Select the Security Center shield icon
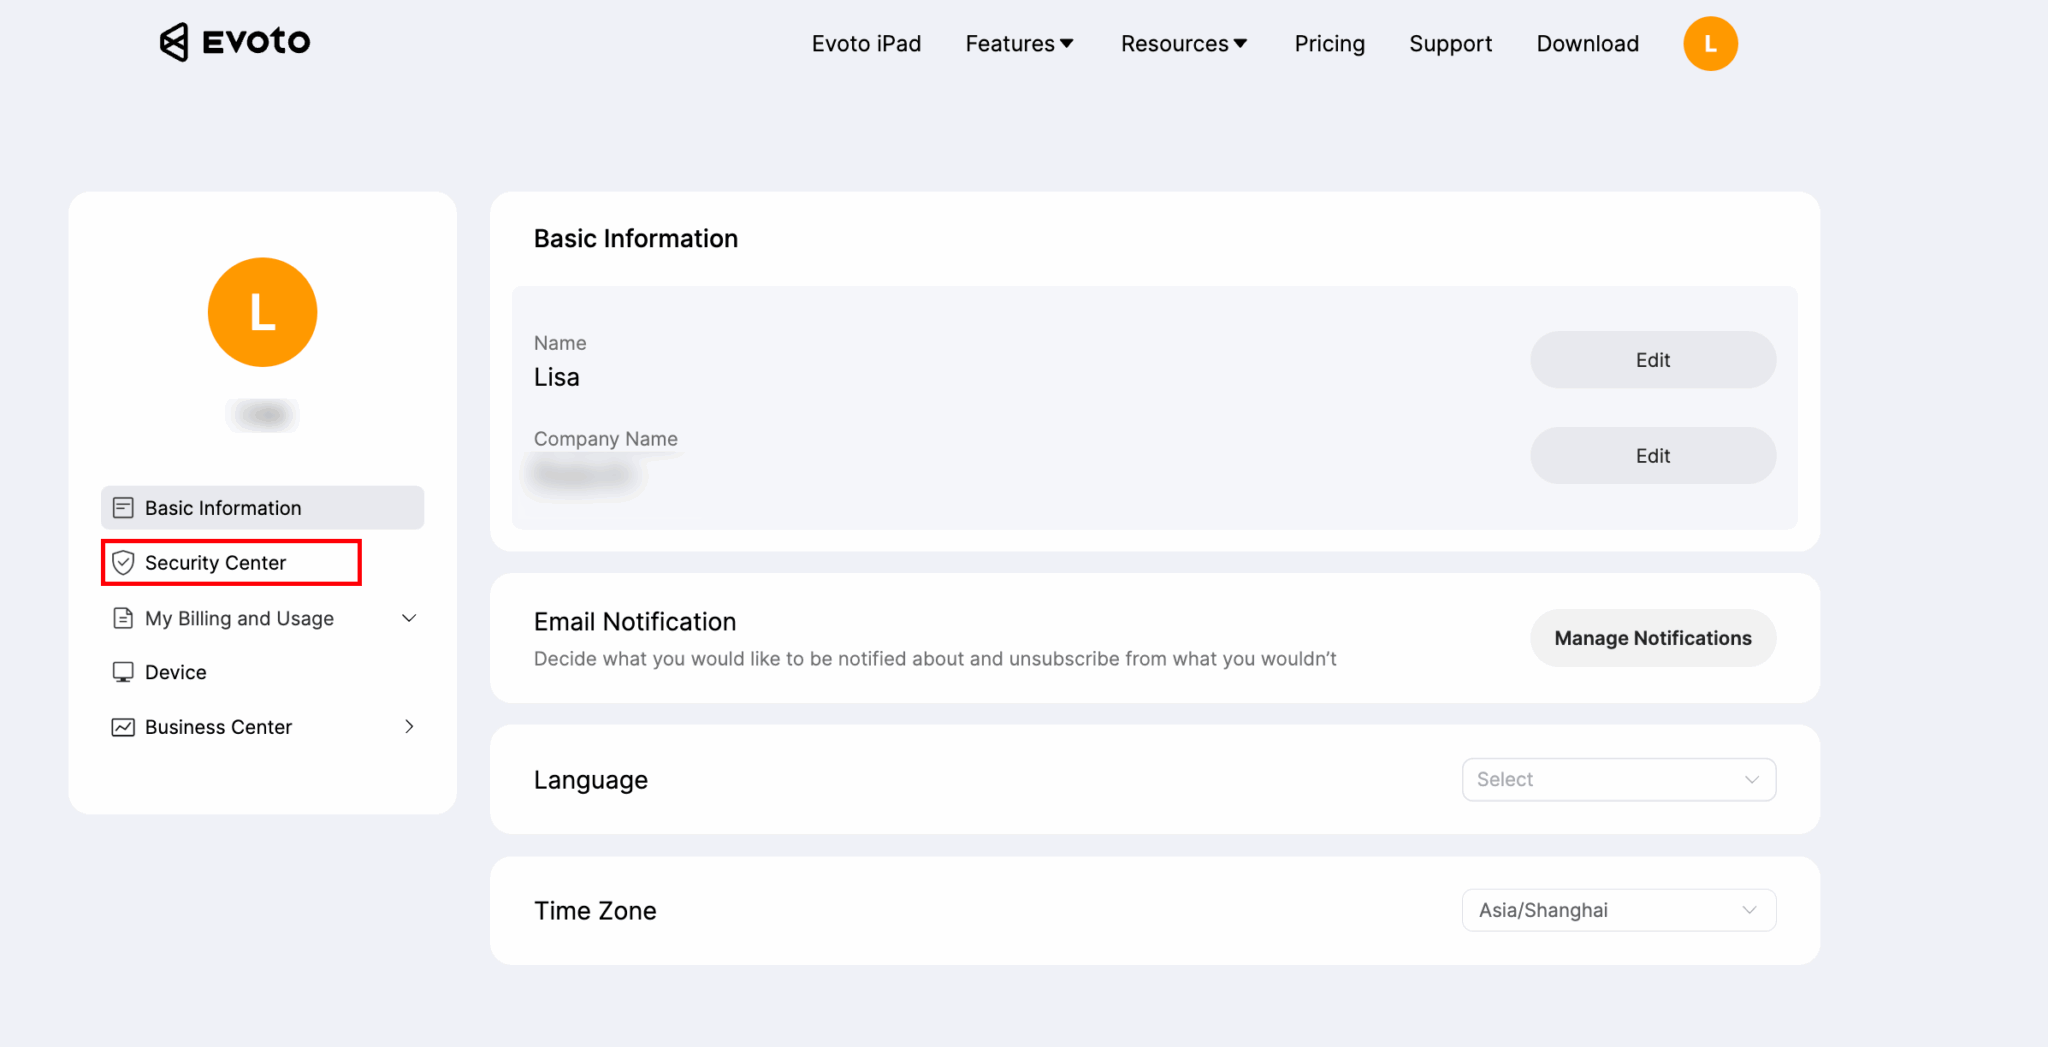This screenshot has height=1047, width=2048. pos(123,562)
